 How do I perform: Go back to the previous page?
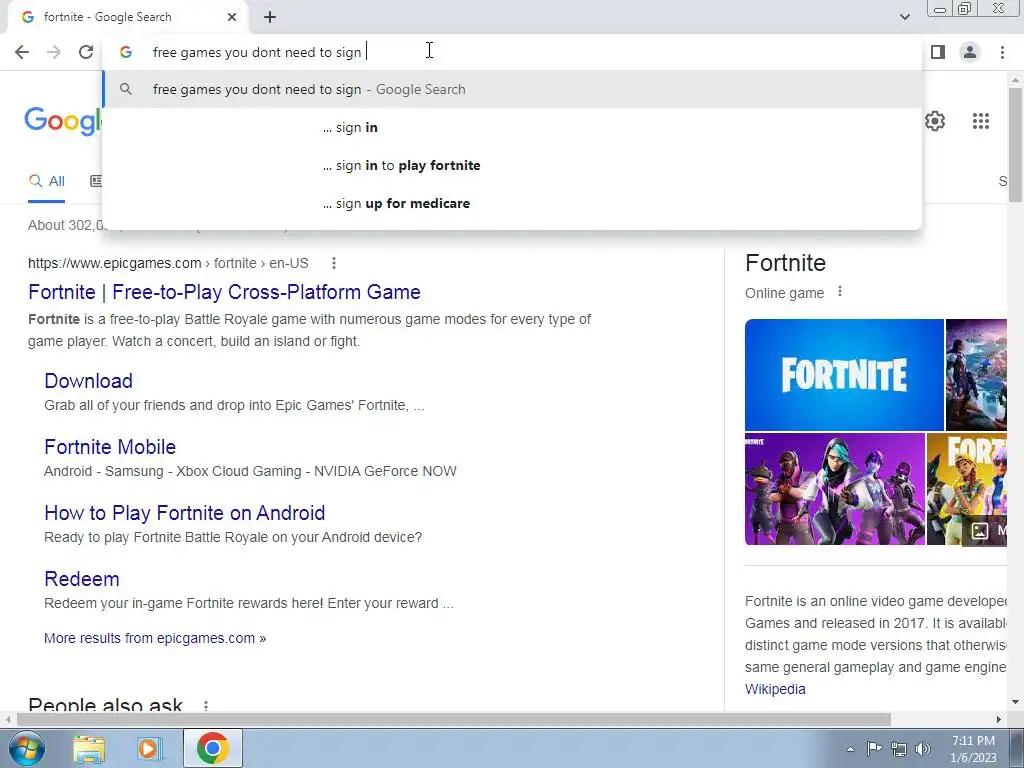tap(22, 52)
